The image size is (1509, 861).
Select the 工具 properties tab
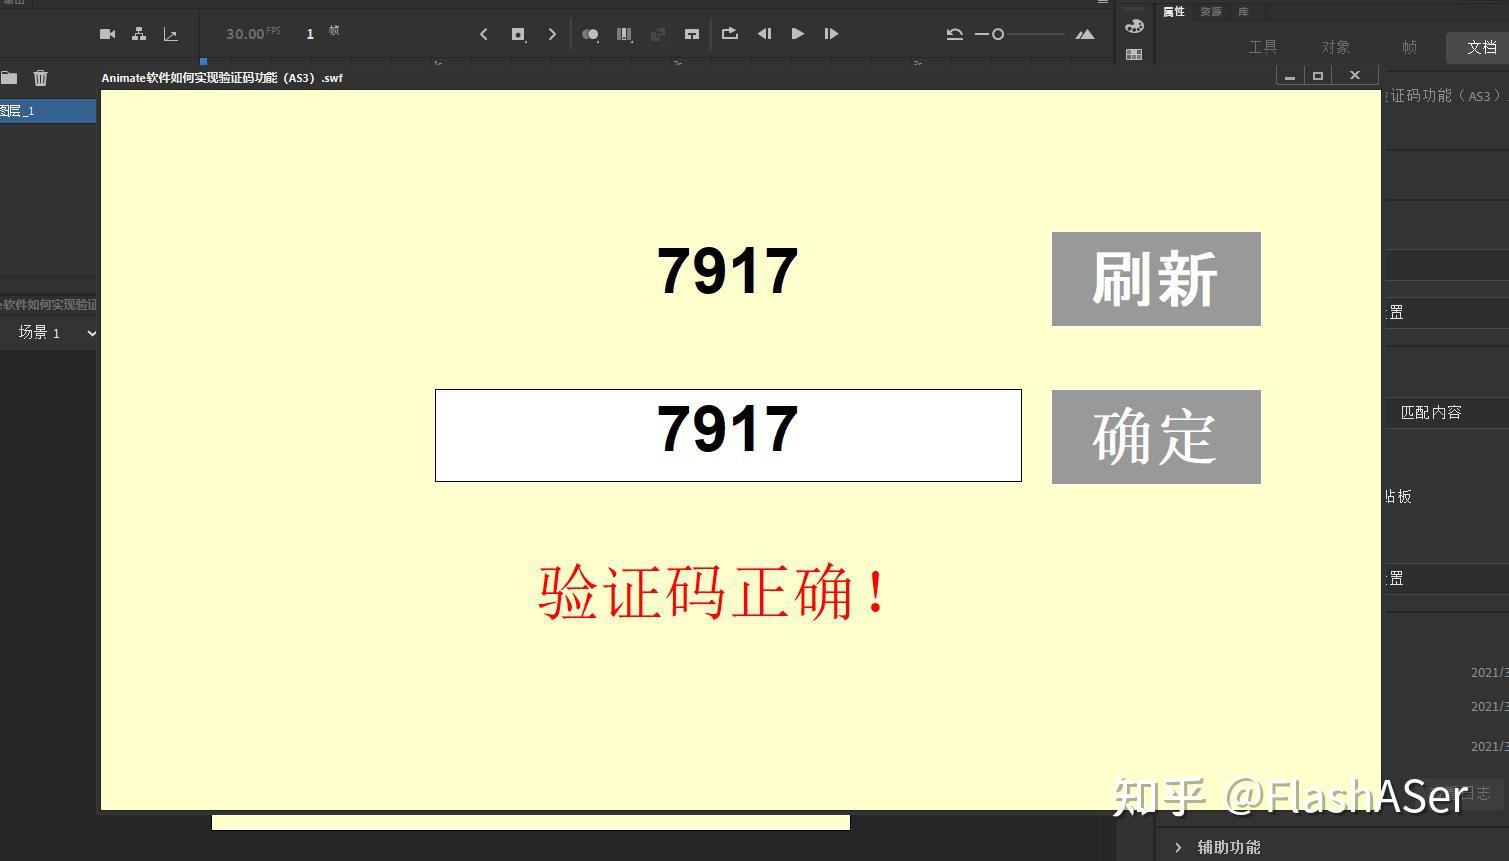[1264, 46]
